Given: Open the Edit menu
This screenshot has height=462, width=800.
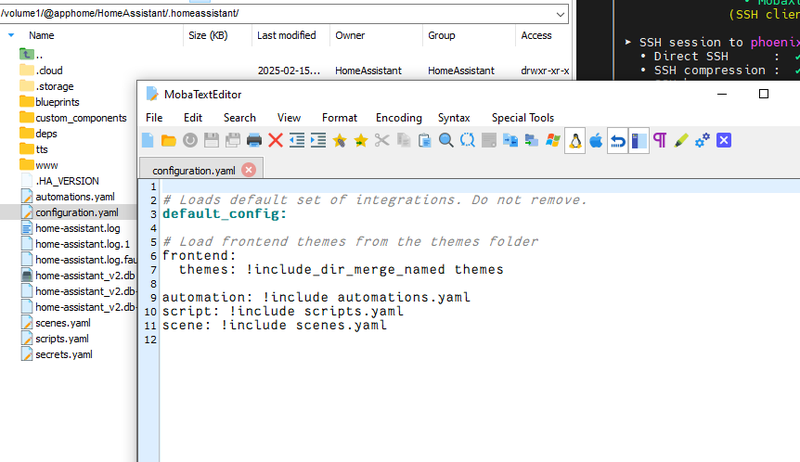Looking at the screenshot, I should pyautogui.click(x=193, y=118).
